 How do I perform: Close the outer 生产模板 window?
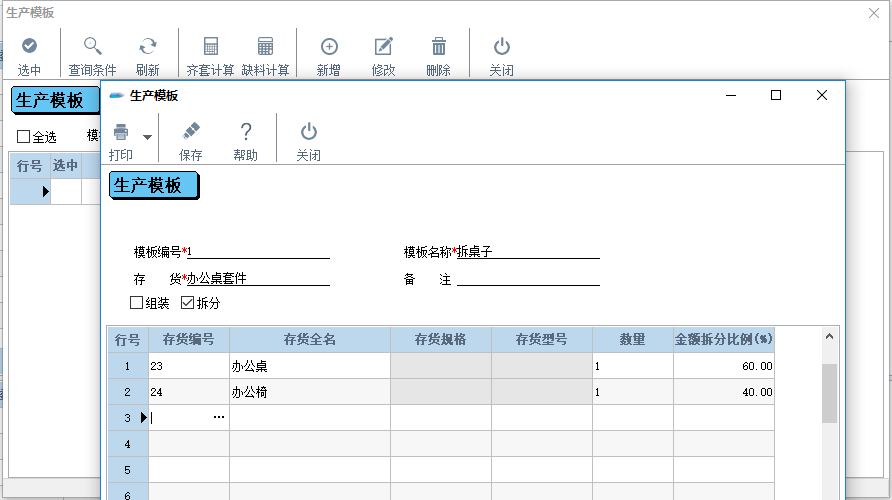pyautogui.click(x=874, y=13)
